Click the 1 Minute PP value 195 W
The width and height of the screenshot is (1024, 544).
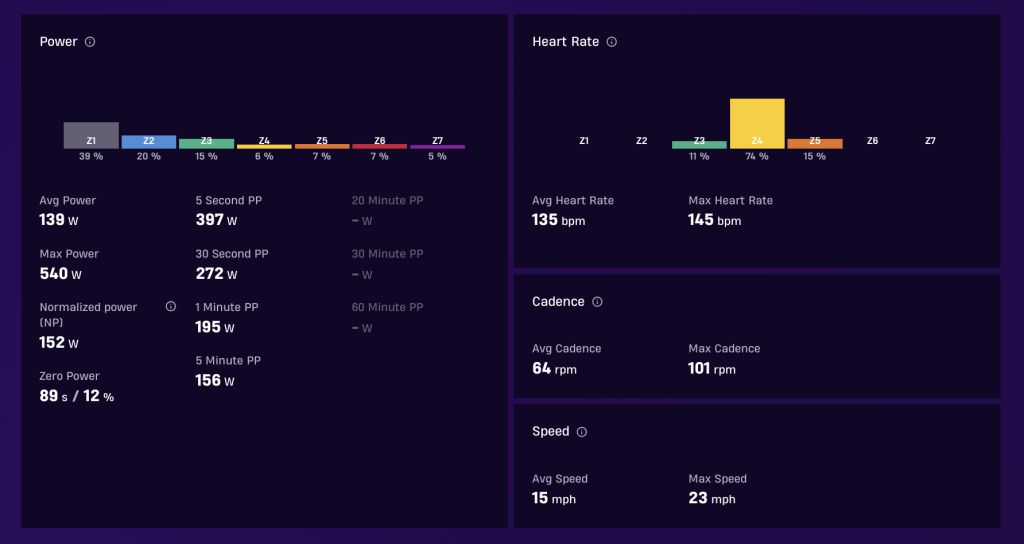(x=215, y=327)
